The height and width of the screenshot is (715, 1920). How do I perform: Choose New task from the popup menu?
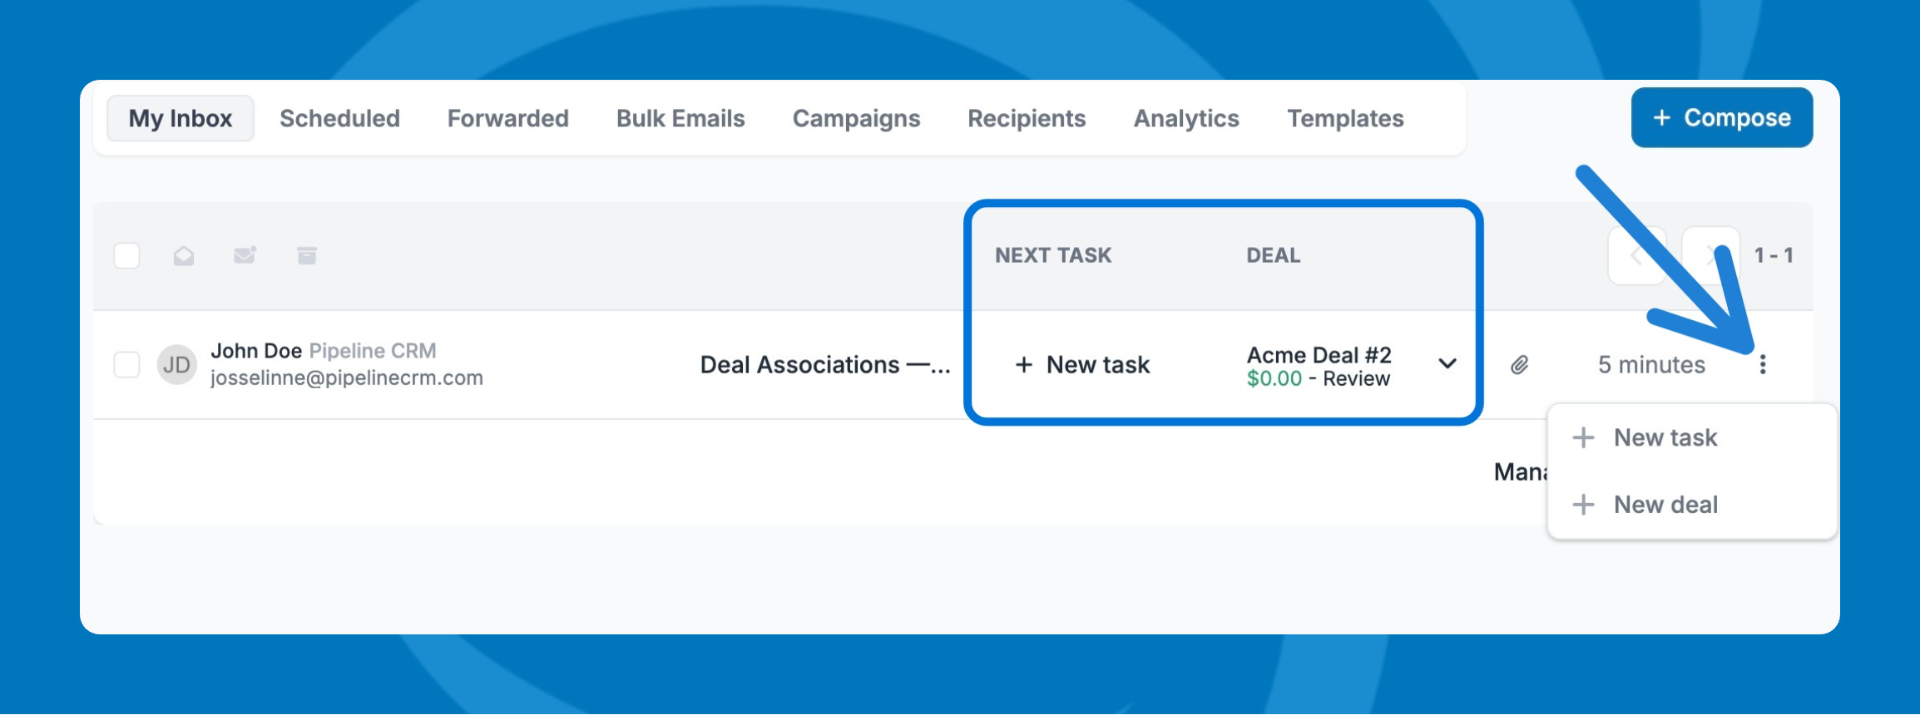(1665, 438)
